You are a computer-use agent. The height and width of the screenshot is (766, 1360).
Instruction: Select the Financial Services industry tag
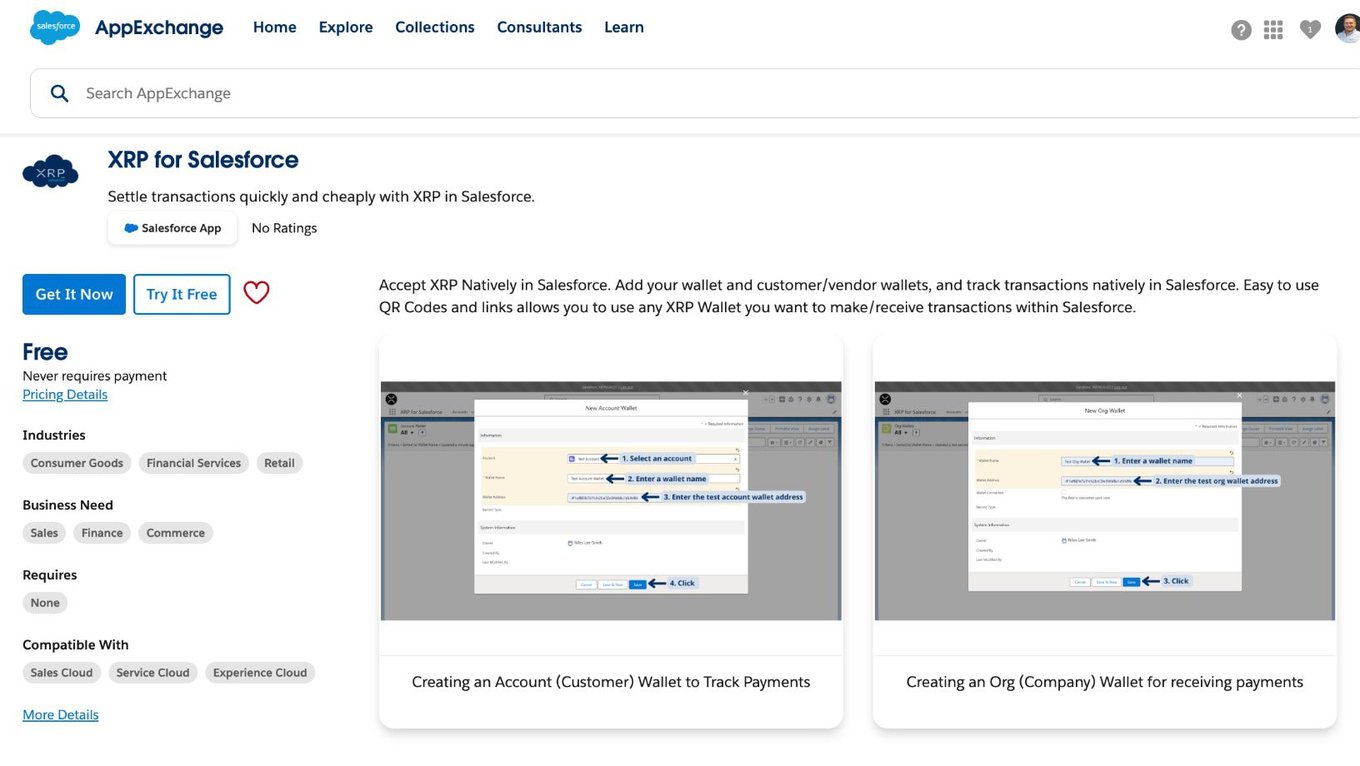(194, 463)
